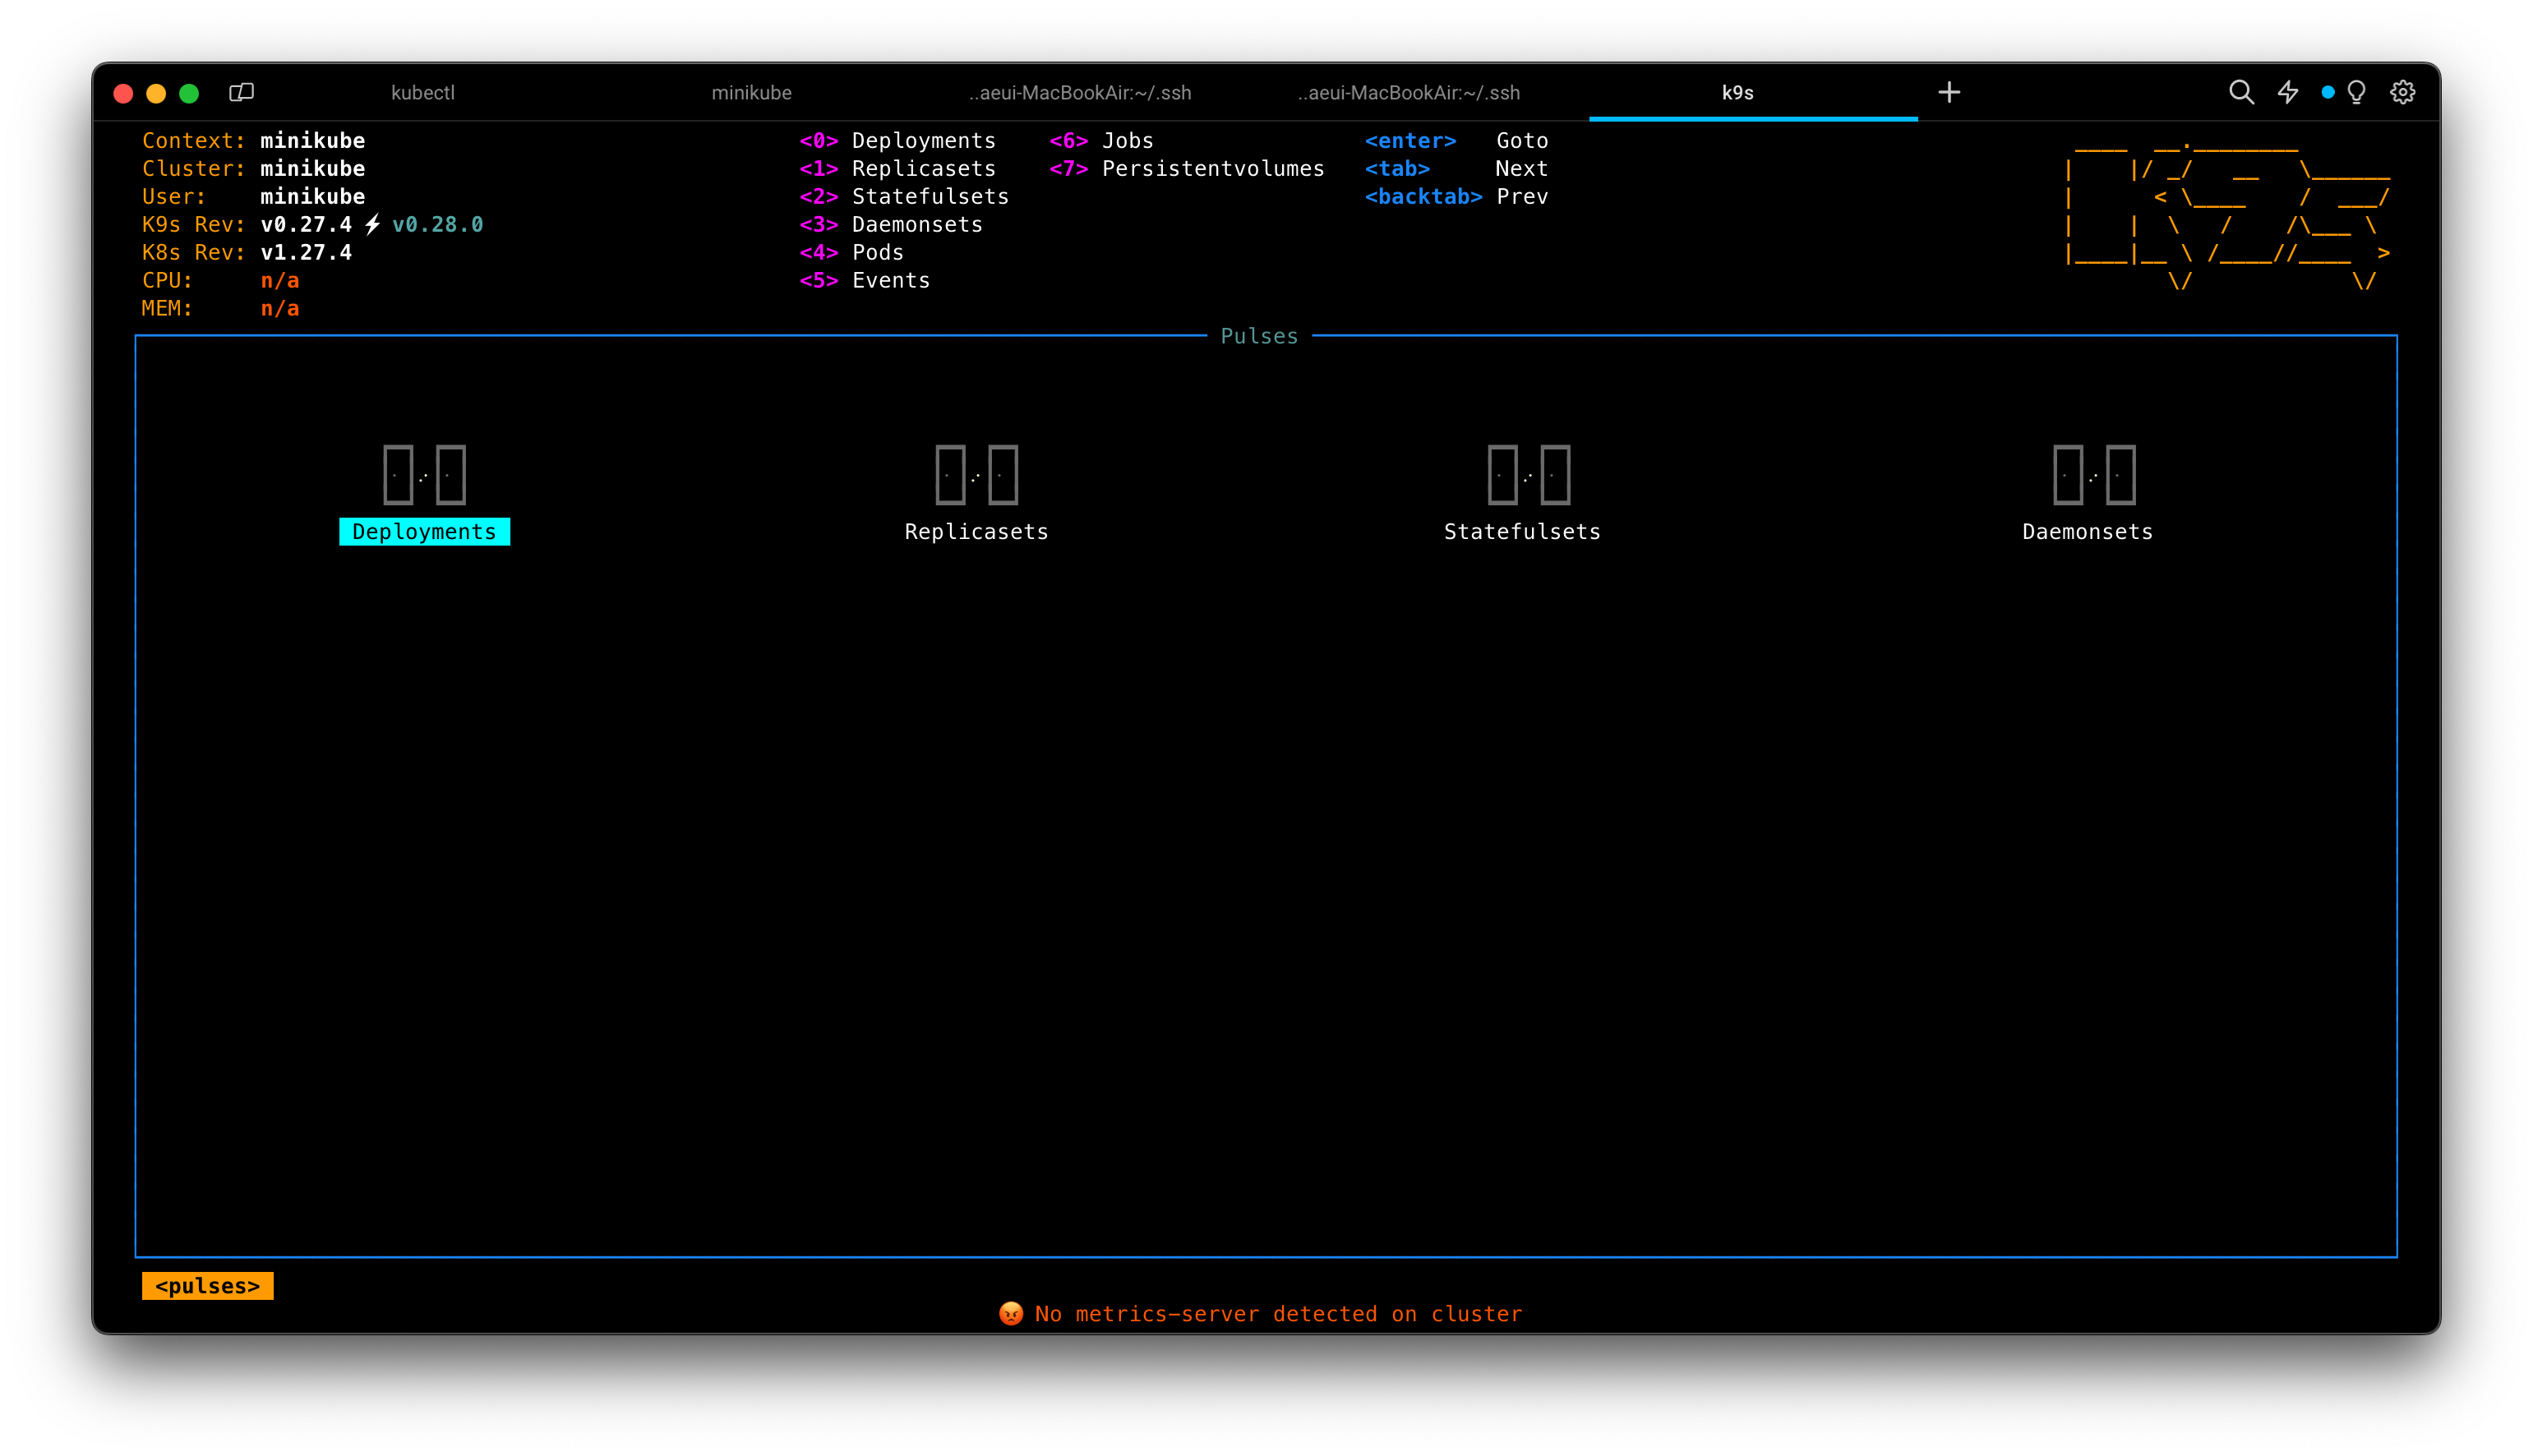
Task: Select the Replicasets pulse label
Action: pos(976,532)
